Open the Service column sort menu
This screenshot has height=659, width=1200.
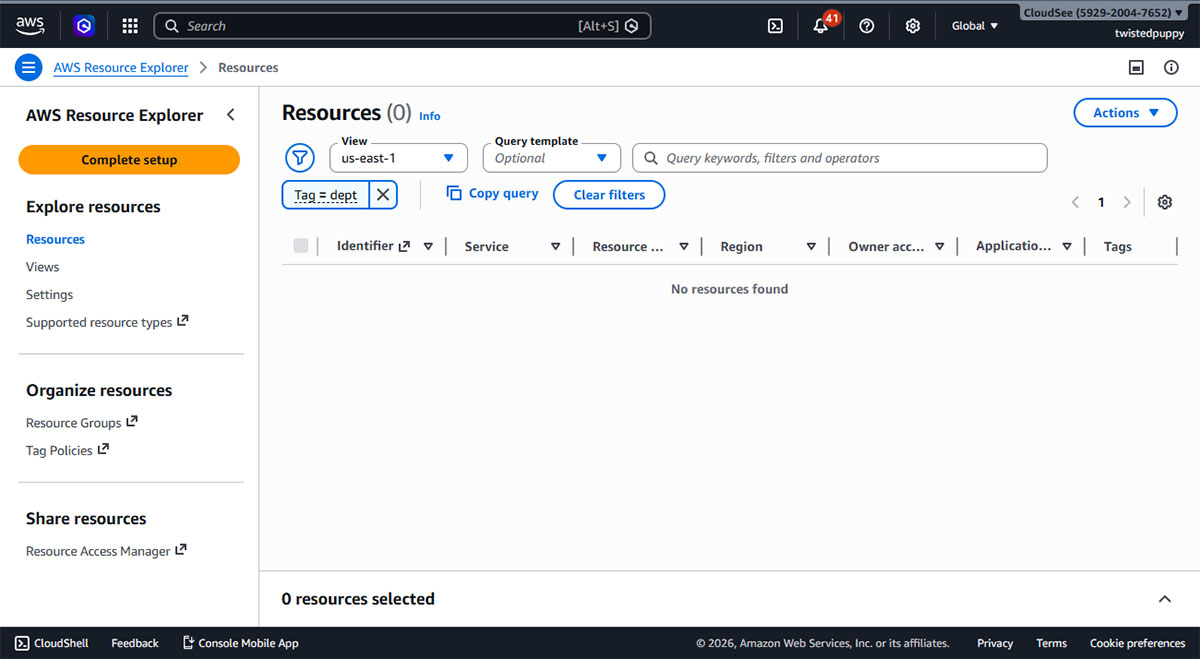[x=556, y=247]
